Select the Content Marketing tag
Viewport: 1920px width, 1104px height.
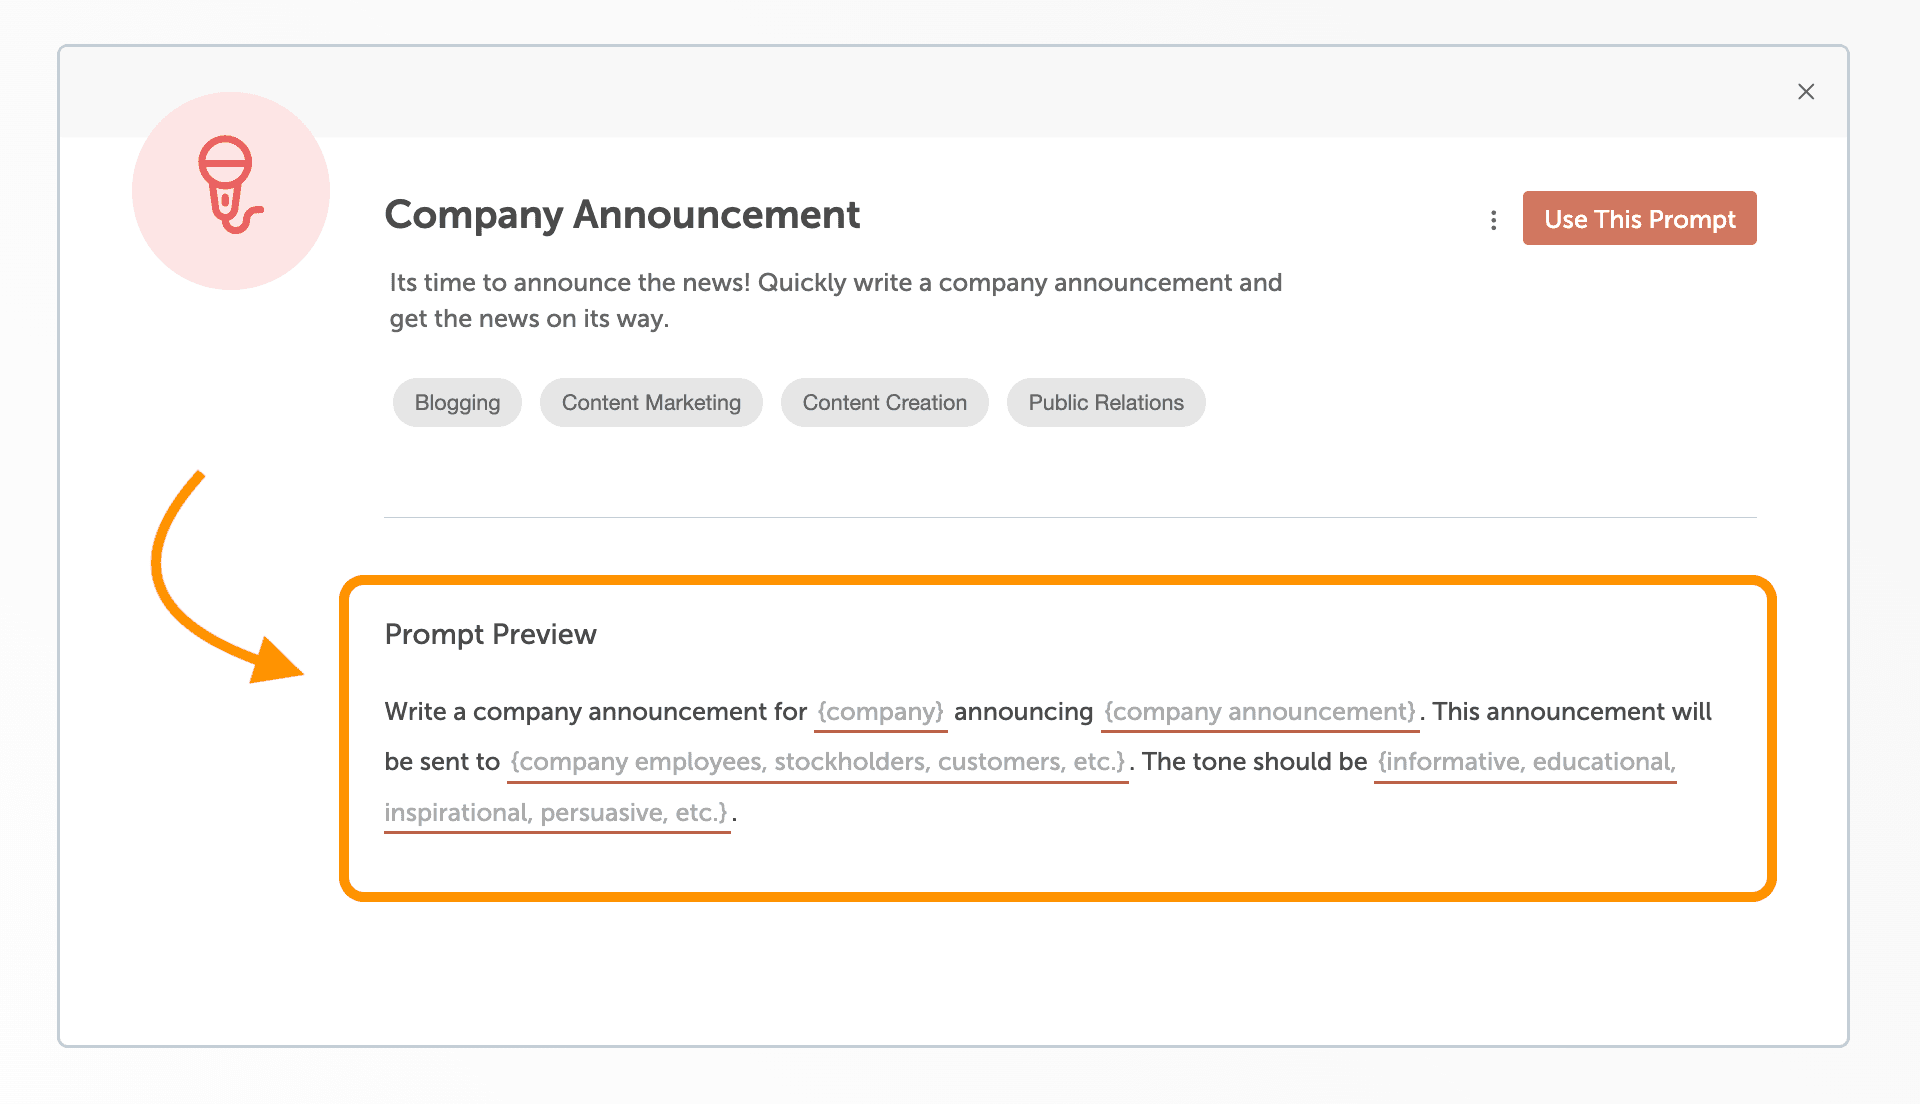point(651,402)
